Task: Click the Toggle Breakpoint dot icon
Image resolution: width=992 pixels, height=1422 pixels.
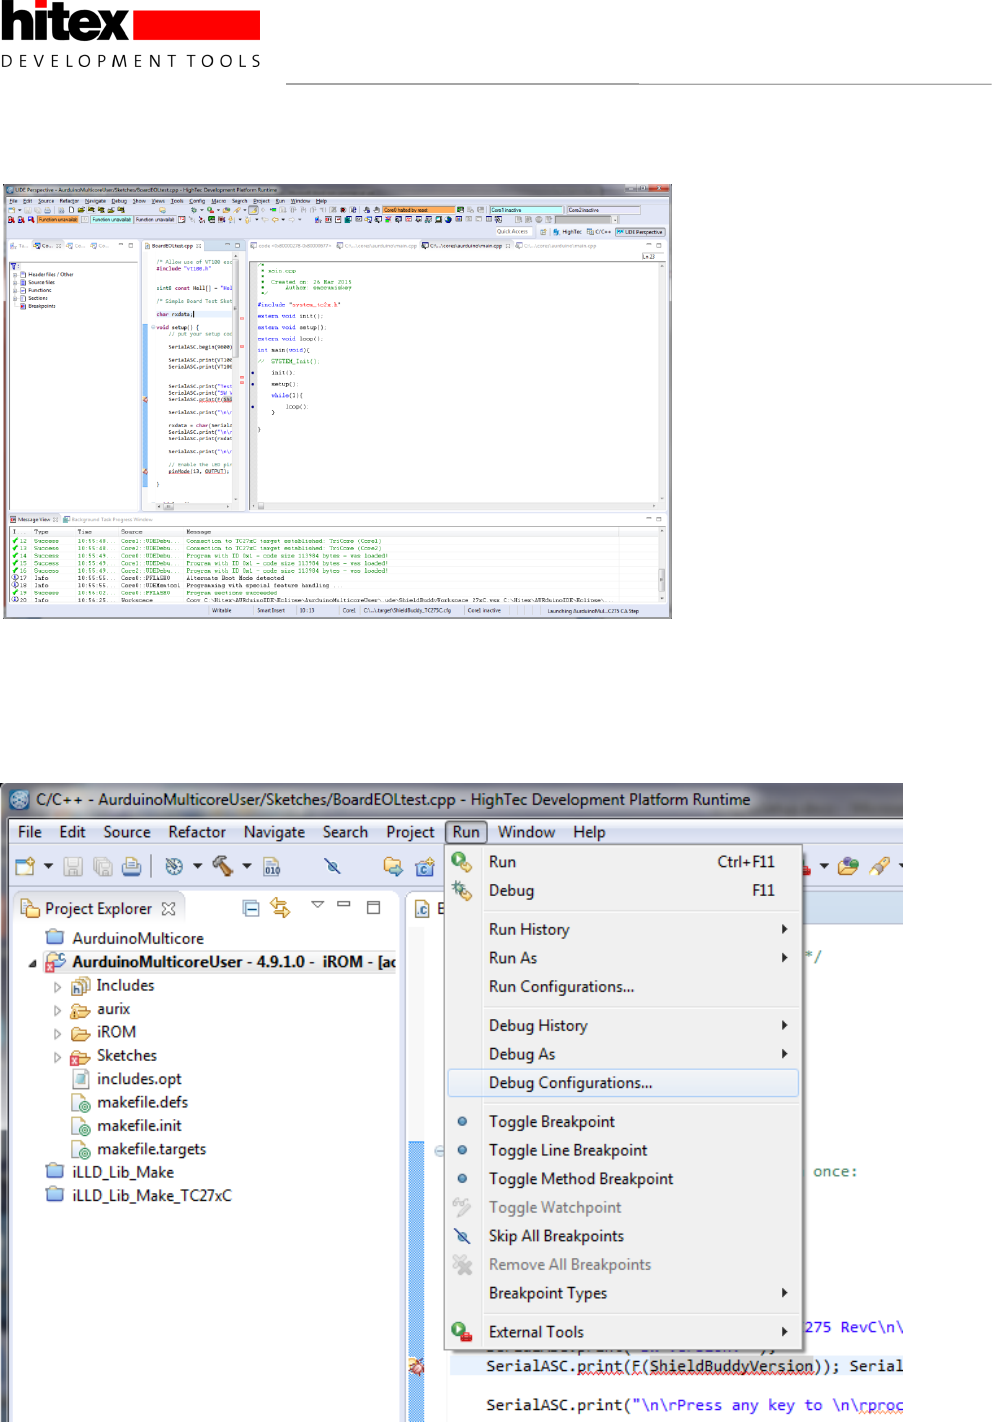Action: pyautogui.click(x=462, y=1121)
